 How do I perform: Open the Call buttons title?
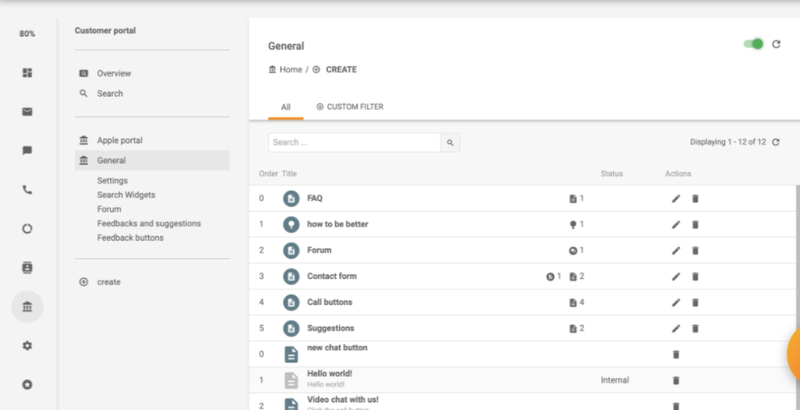(x=330, y=302)
